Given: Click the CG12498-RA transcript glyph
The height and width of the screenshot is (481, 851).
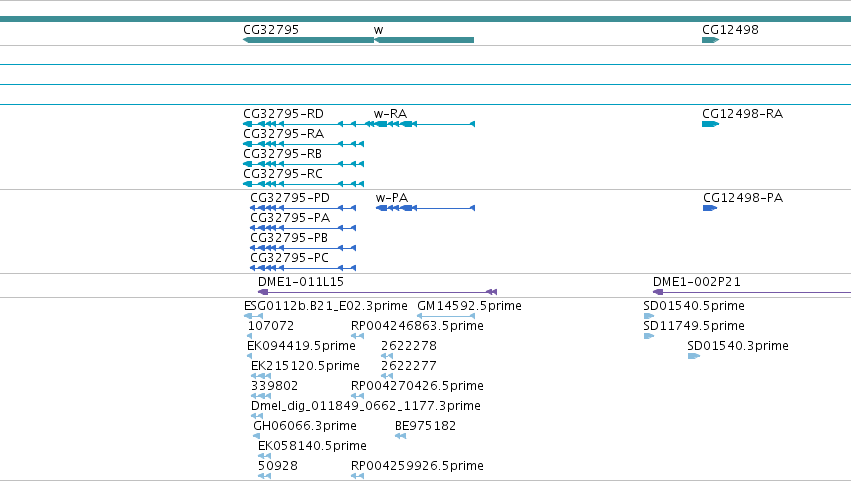Looking at the screenshot, I should pyautogui.click(x=710, y=124).
